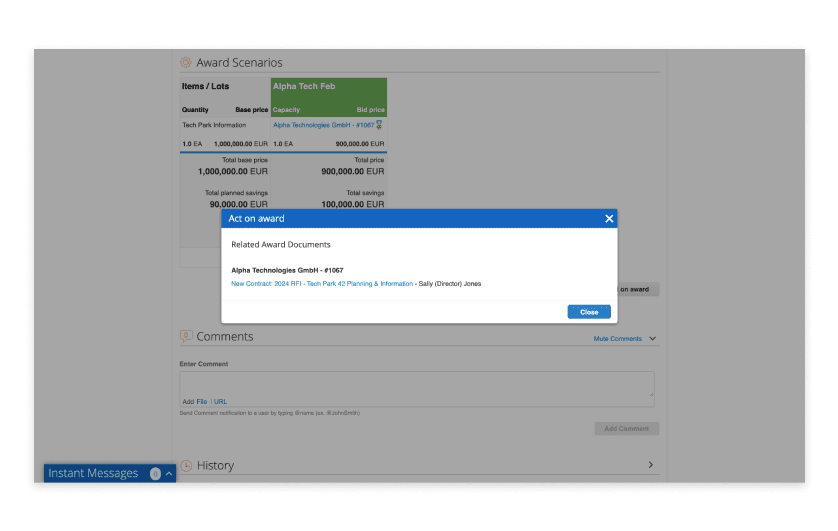Close the Act on award dialog with X

[609, 218]
